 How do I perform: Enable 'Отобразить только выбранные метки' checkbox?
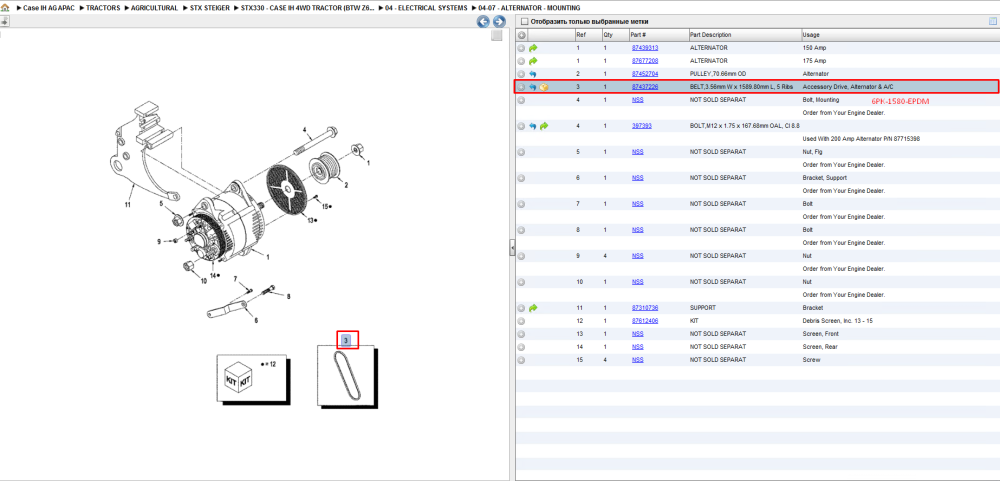(524, 22)
